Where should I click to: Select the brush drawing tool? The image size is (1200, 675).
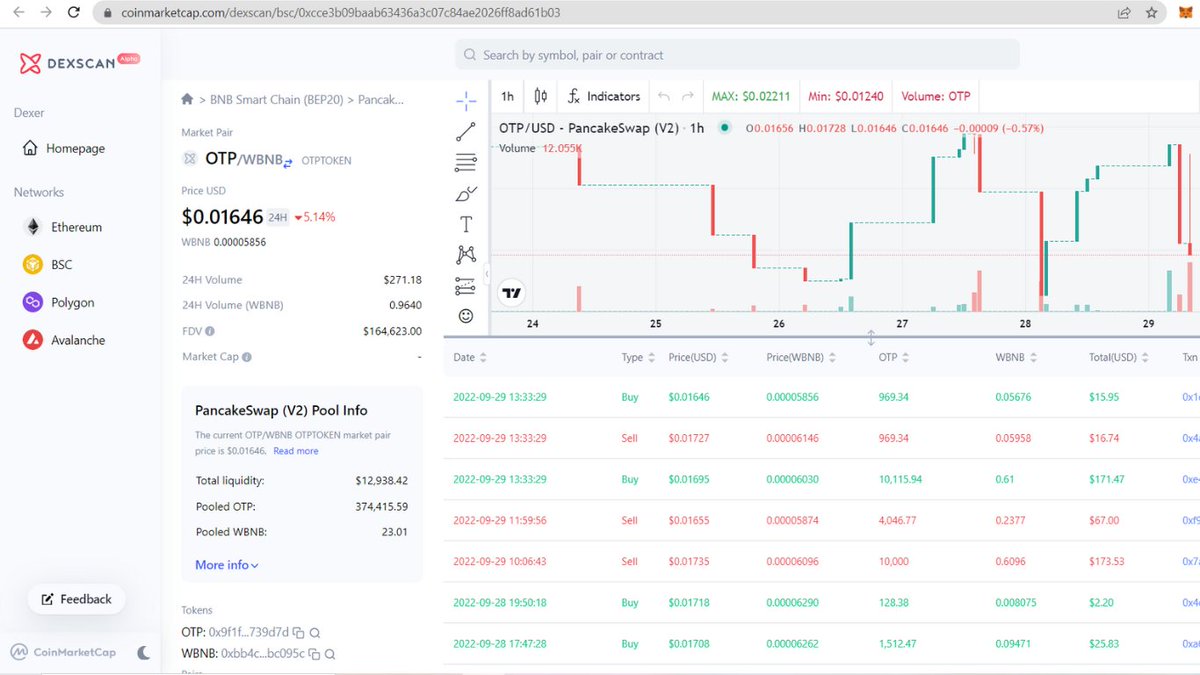[x=466, y=193]
